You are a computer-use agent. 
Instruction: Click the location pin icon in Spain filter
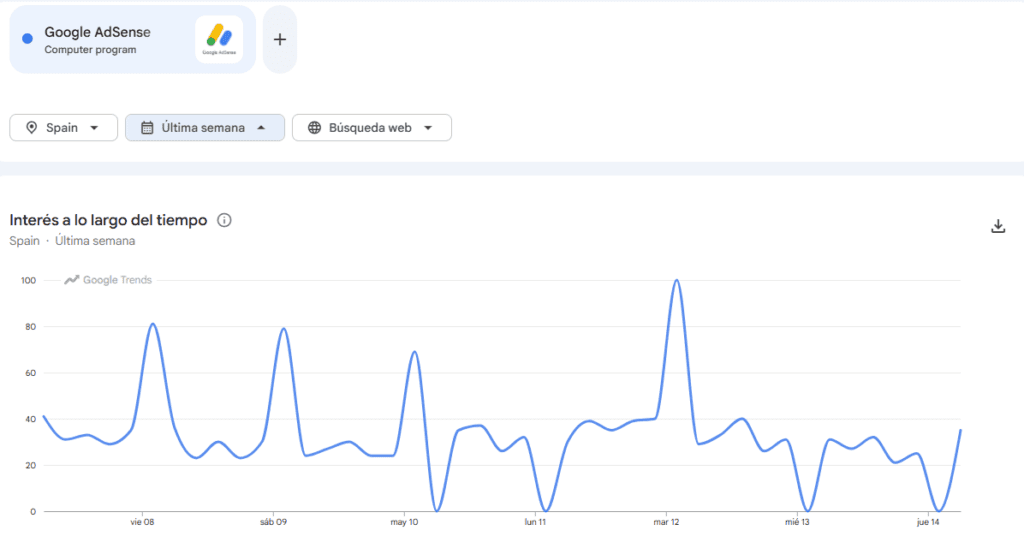(x=31, y=128)
